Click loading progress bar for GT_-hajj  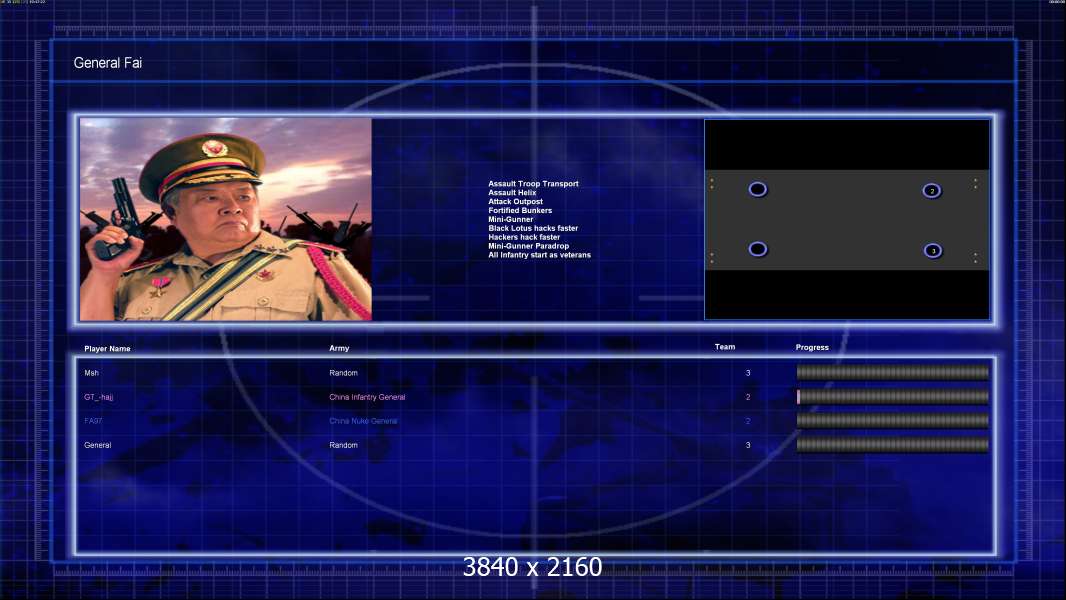pos(893,397)
